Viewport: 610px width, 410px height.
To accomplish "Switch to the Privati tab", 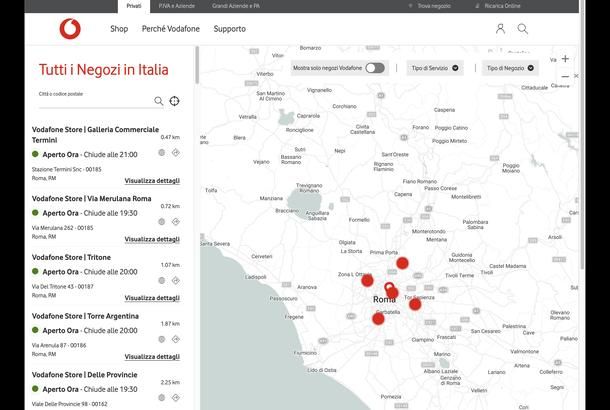I will pos(134,6).
